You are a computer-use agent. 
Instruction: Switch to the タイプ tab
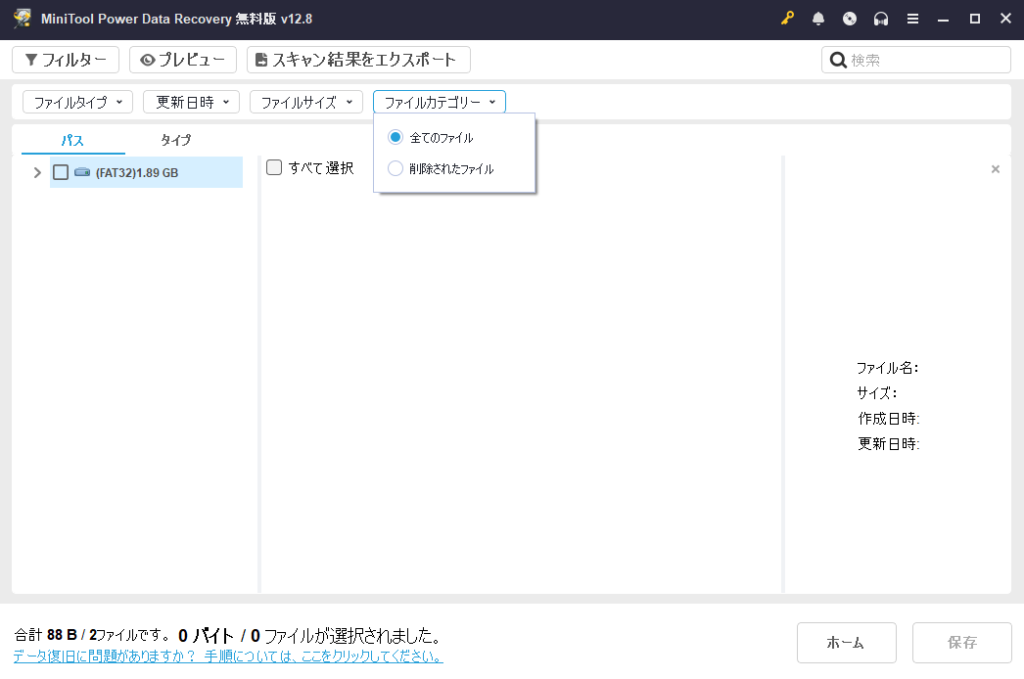point(176,140)
